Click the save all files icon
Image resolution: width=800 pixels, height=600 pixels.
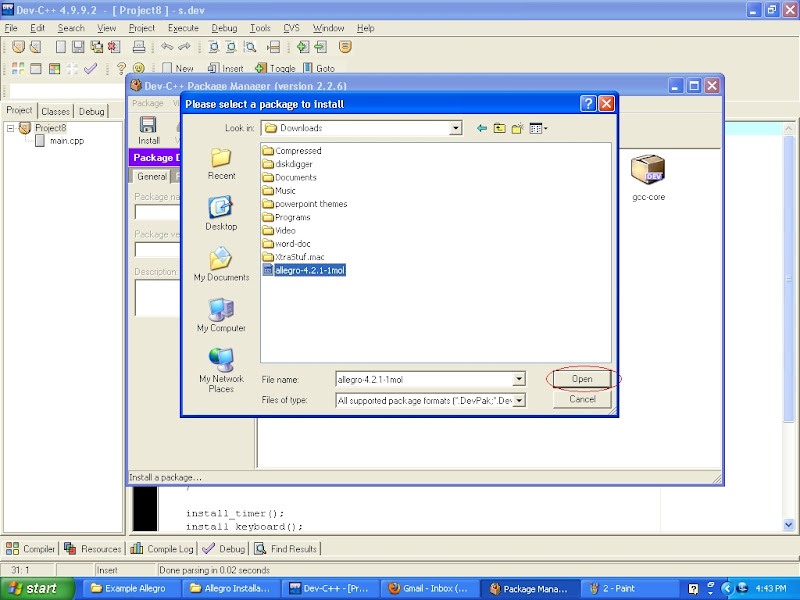(96, 47)
